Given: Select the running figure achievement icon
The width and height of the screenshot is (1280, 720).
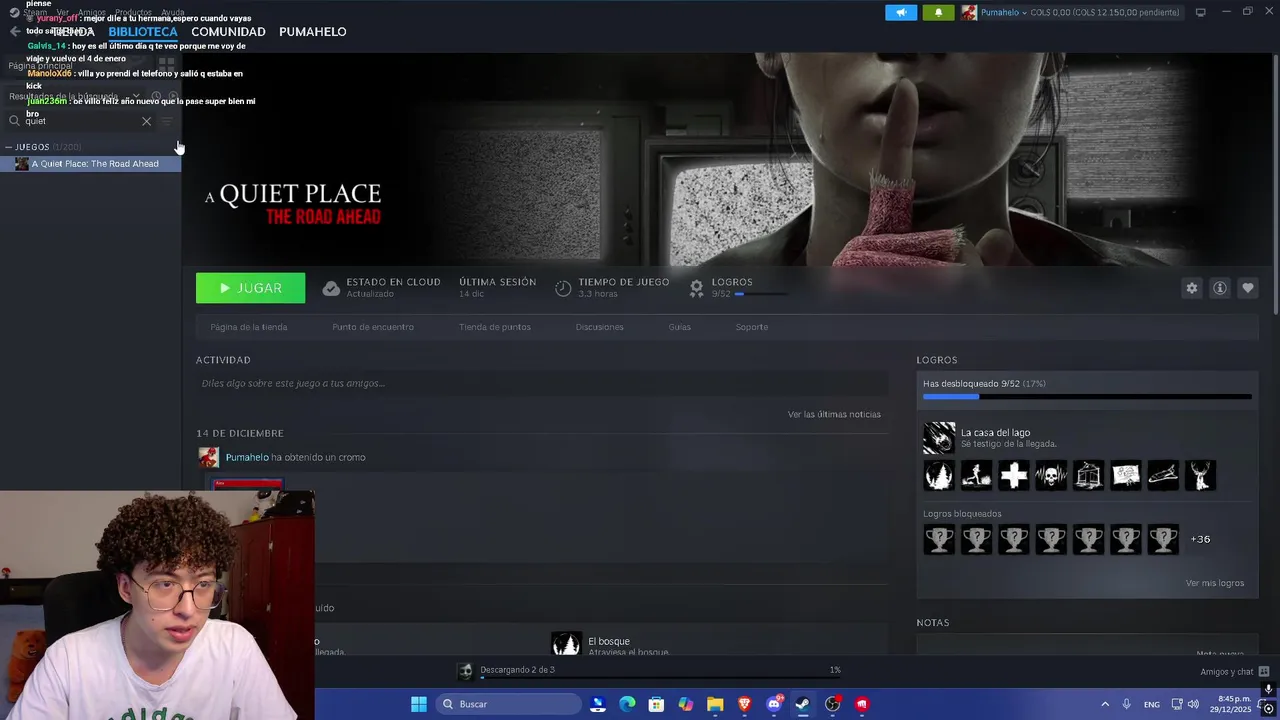Looking at the screenshot, I should click(x=976, y=475).
